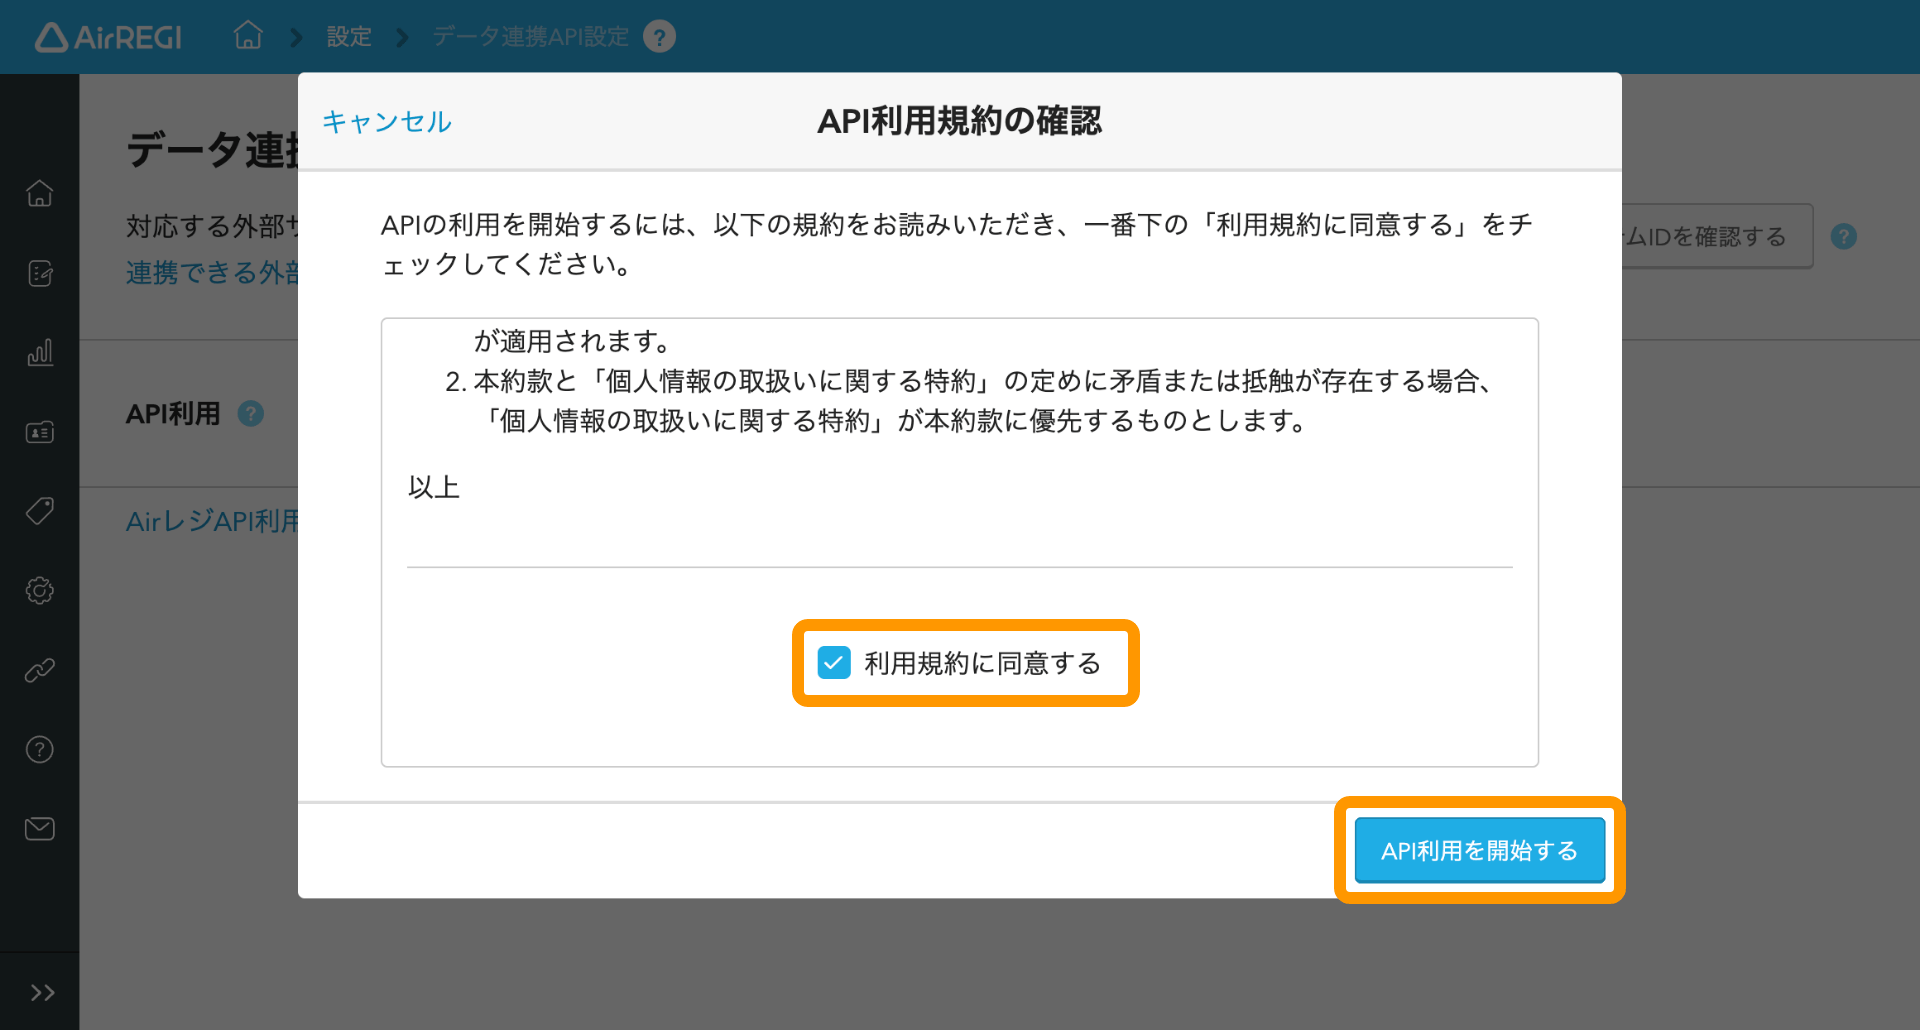Click the AirREGI logo

click(108, 37)
